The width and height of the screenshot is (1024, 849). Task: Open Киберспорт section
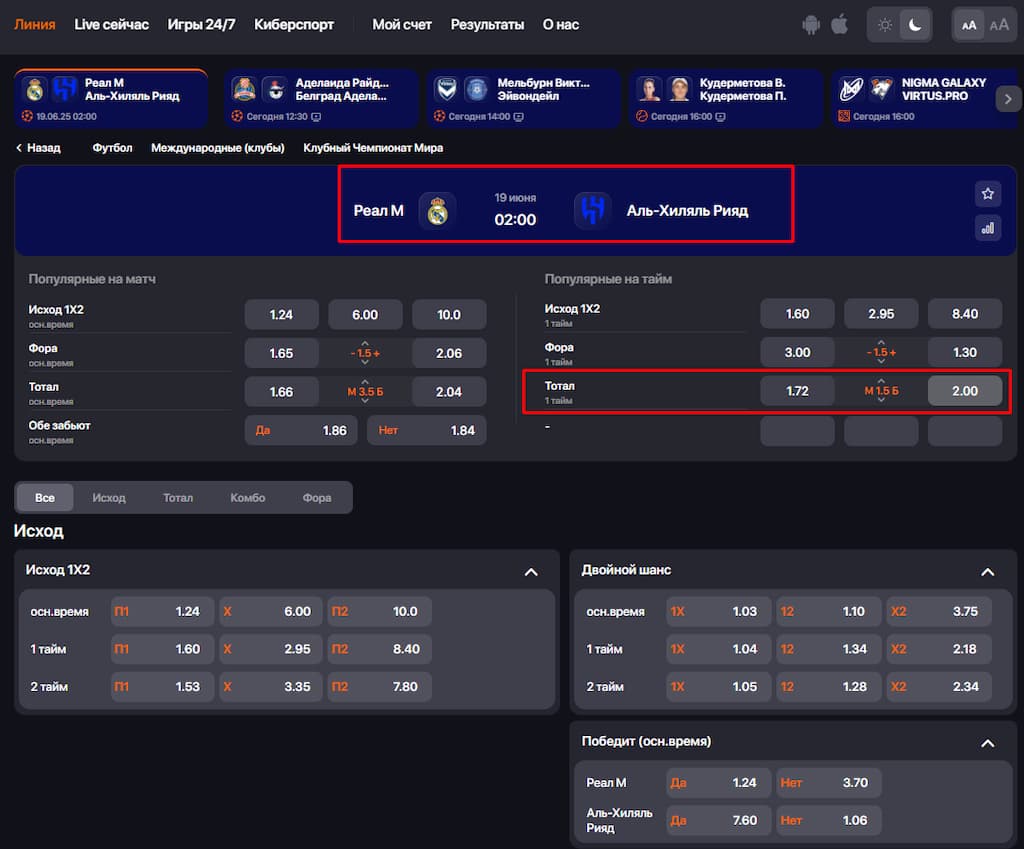pos(294,25)
